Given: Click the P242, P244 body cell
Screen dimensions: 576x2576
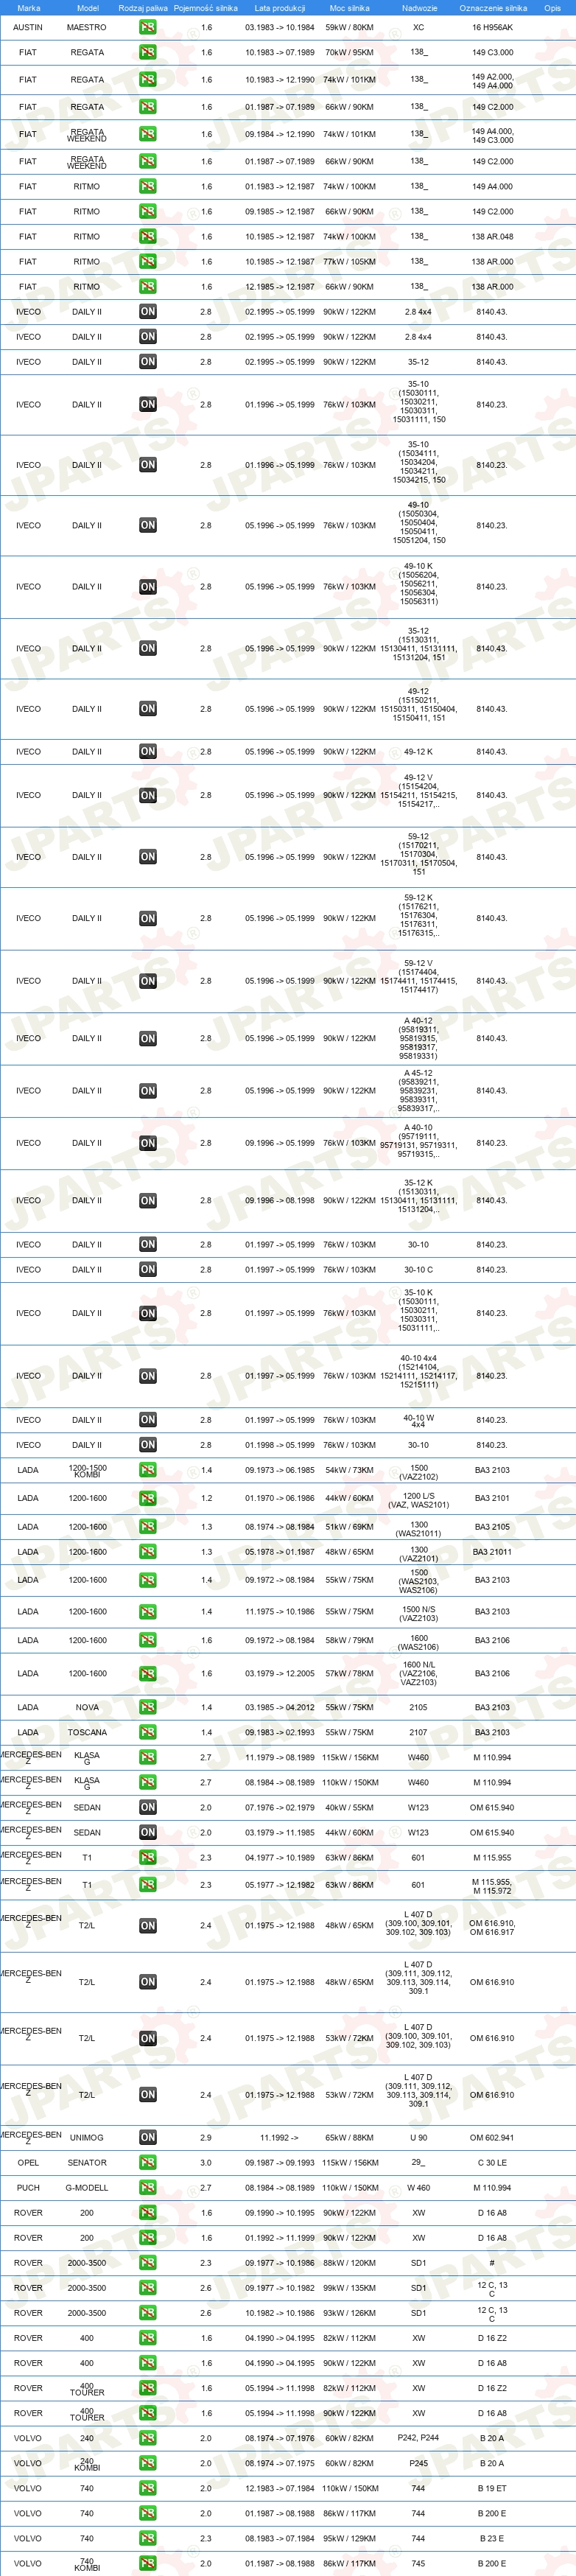Looking at the screenshot, I should tap(418, 2438).
